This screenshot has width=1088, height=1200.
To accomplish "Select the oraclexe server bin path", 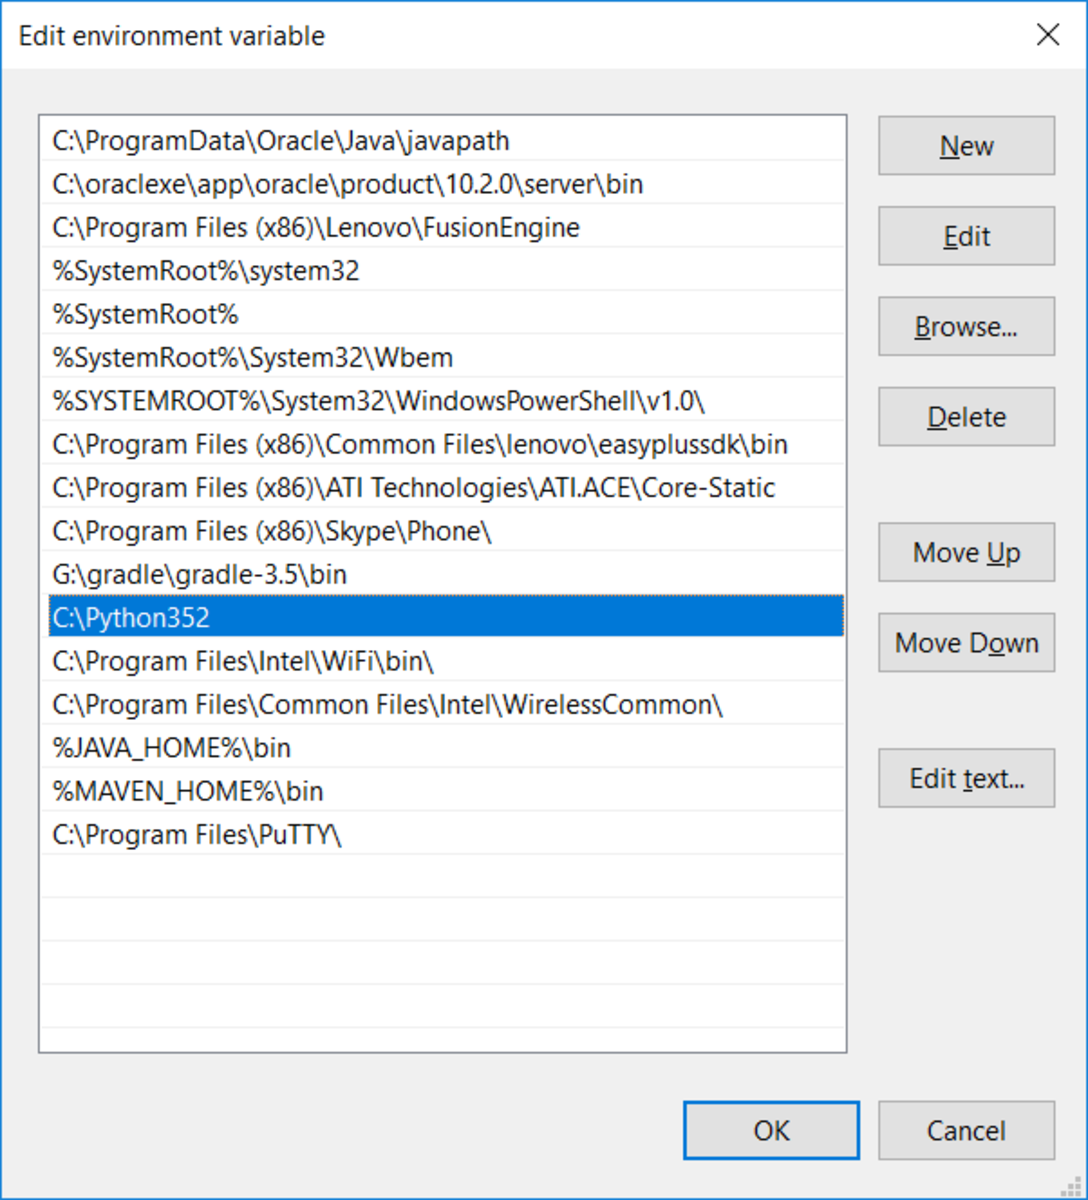I will [347, 184].
